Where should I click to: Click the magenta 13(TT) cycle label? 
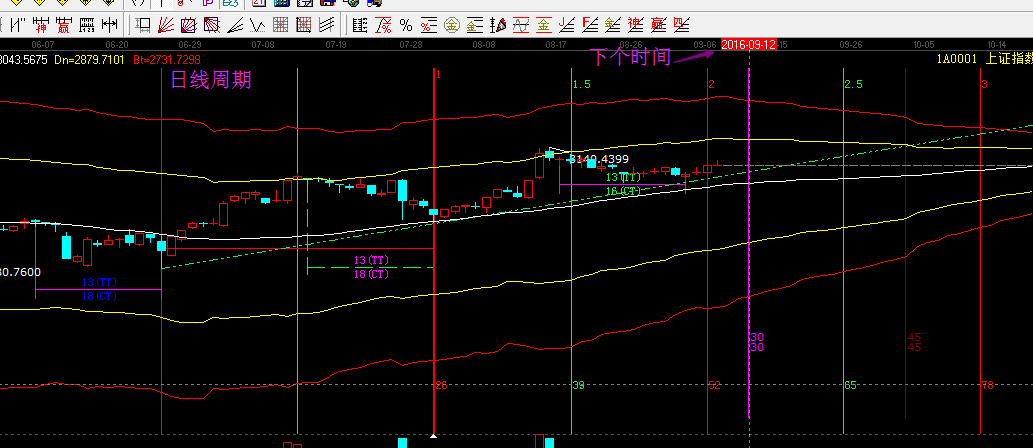(x=371, y=260)
